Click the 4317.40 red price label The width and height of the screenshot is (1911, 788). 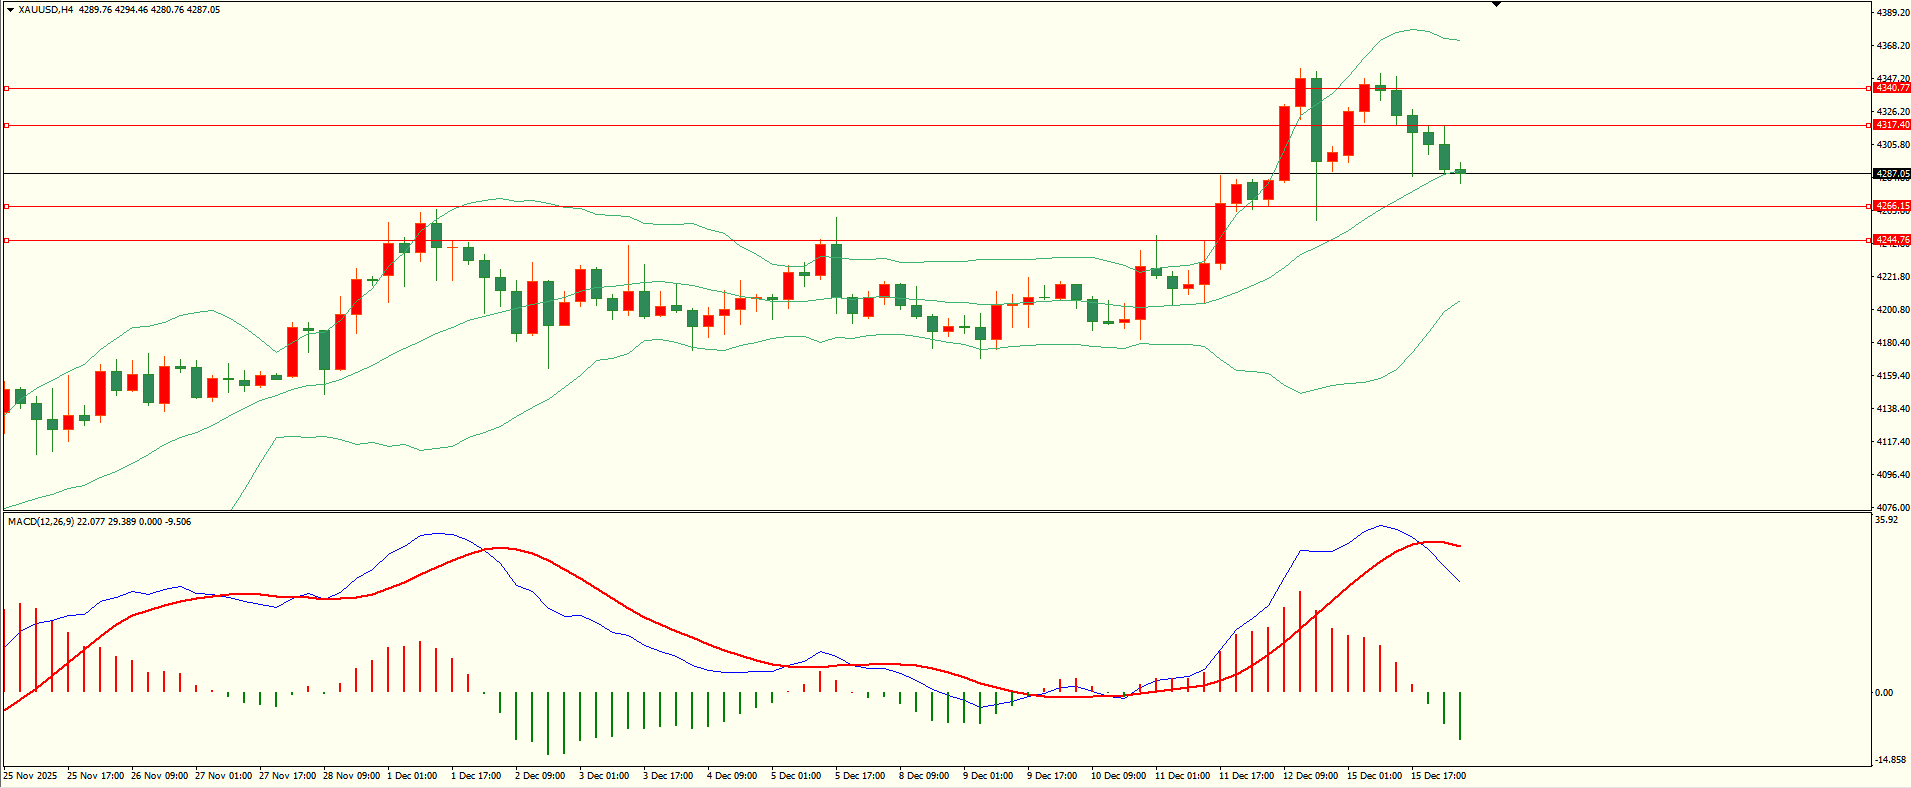point(1891,125)
